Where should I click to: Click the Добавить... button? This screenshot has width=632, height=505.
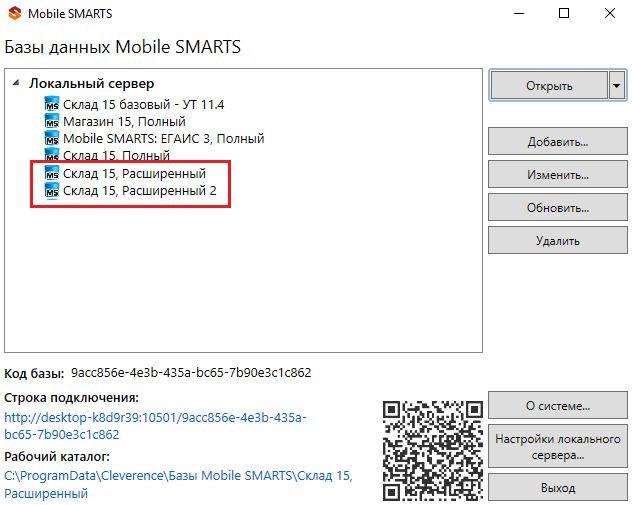556,142
